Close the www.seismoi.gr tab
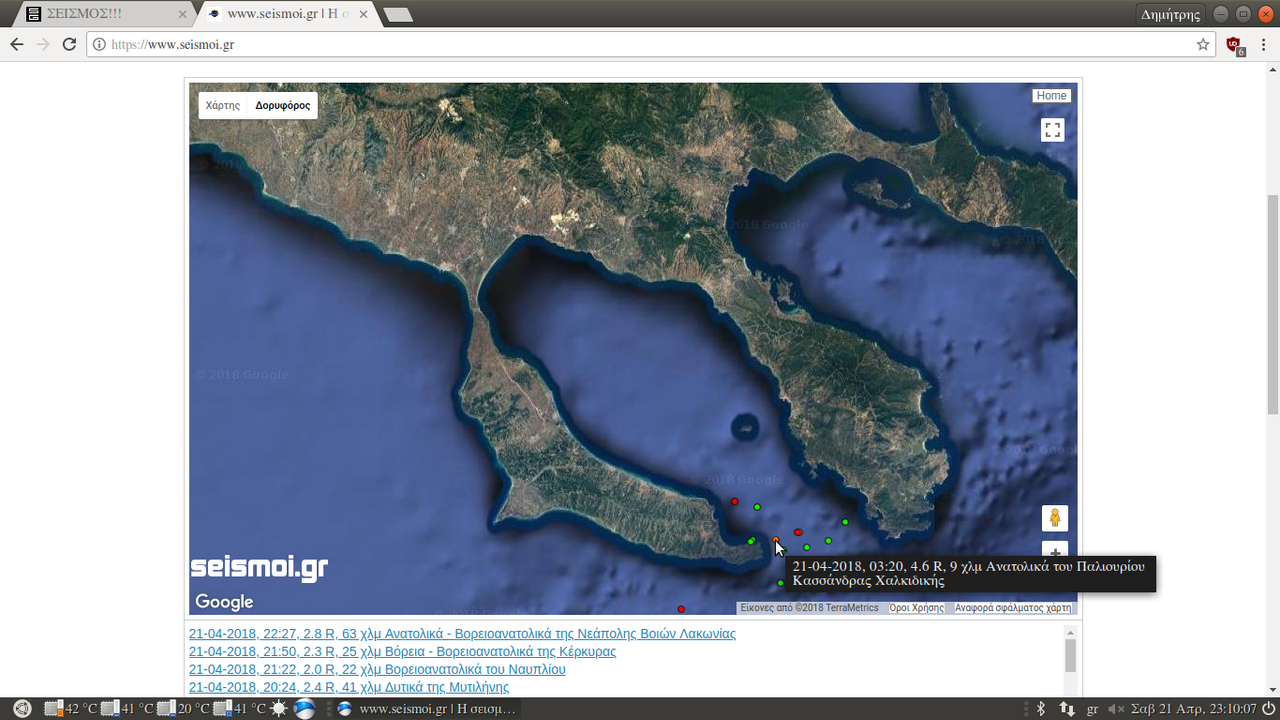Viewport: 1280px width, 720px height. click(x=362, y=14)
